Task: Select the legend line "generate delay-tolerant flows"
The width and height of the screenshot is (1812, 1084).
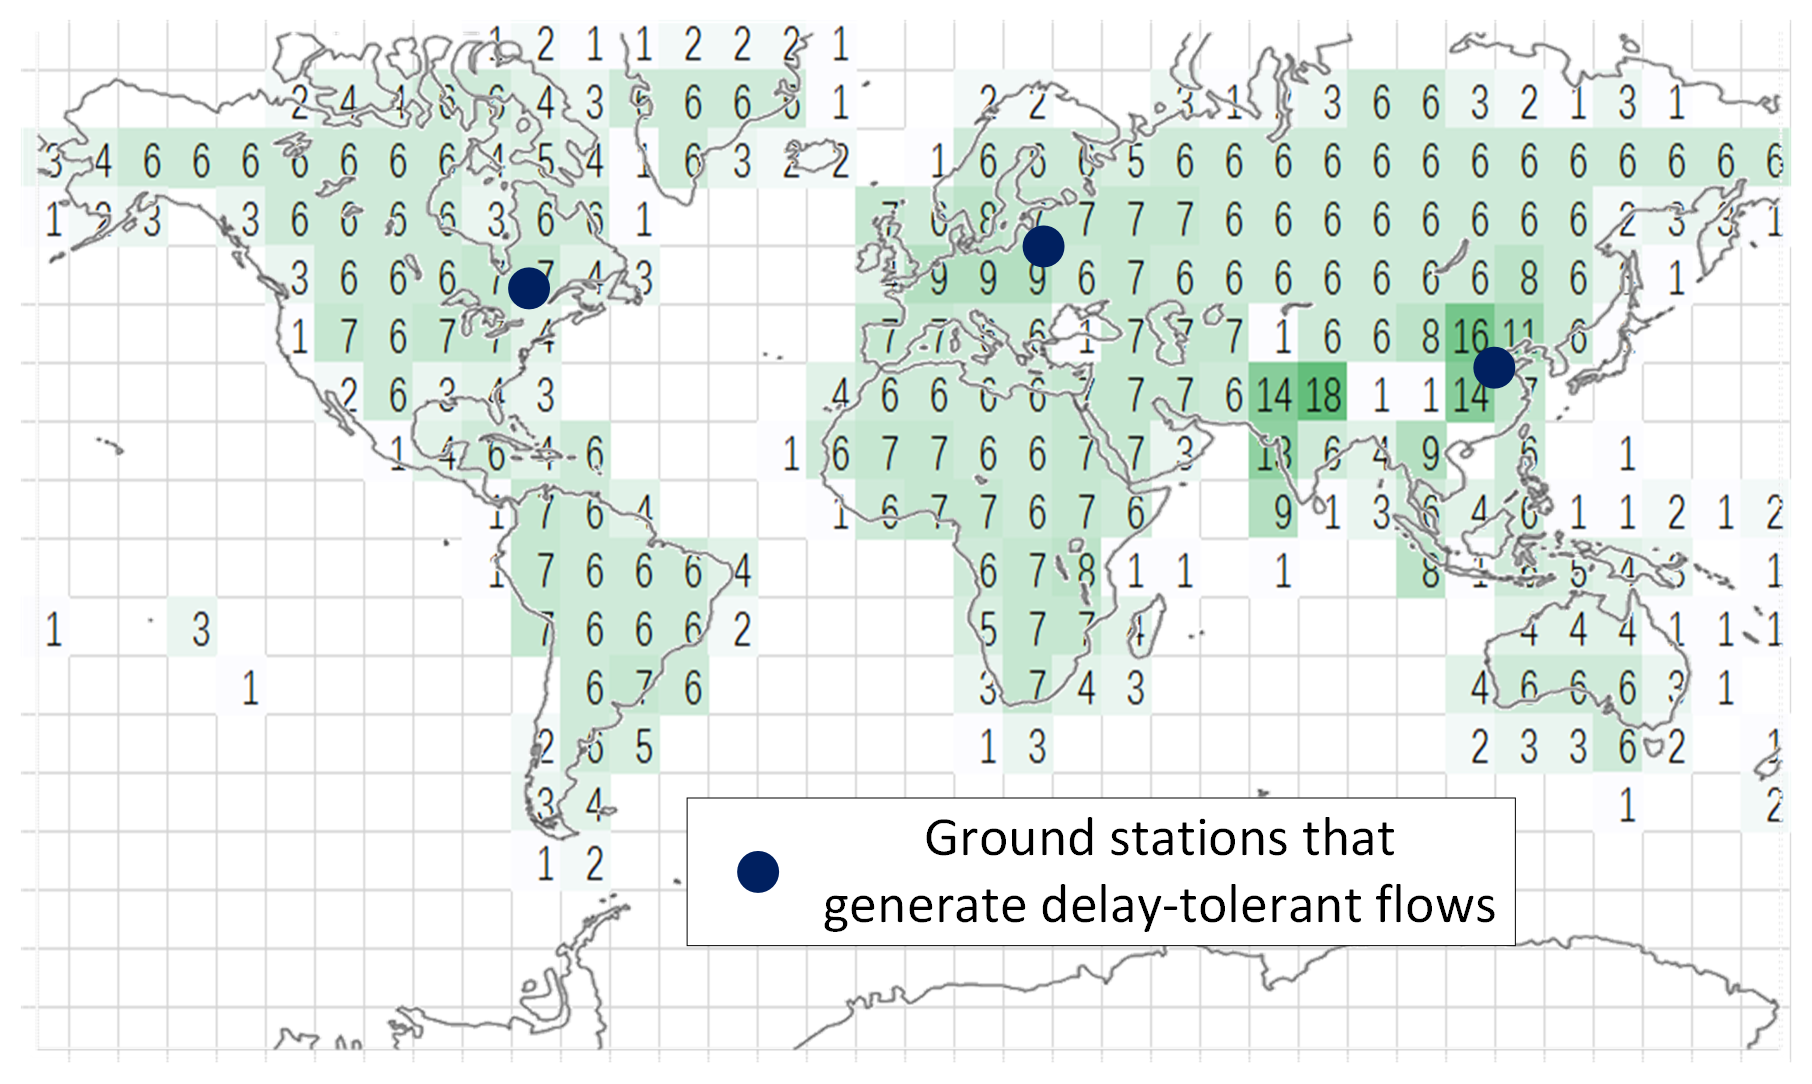Action: [x=1159, y=905]
